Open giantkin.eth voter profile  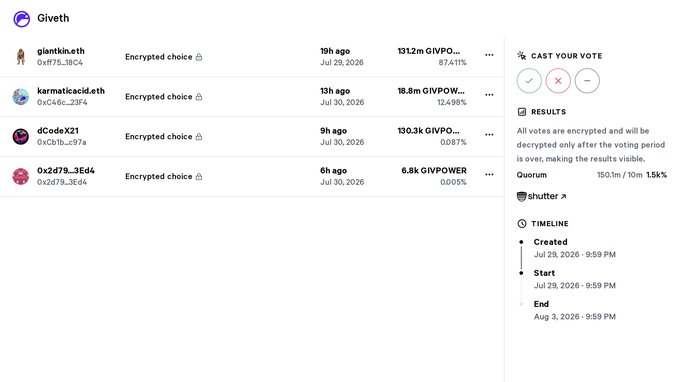click(61, 51)
